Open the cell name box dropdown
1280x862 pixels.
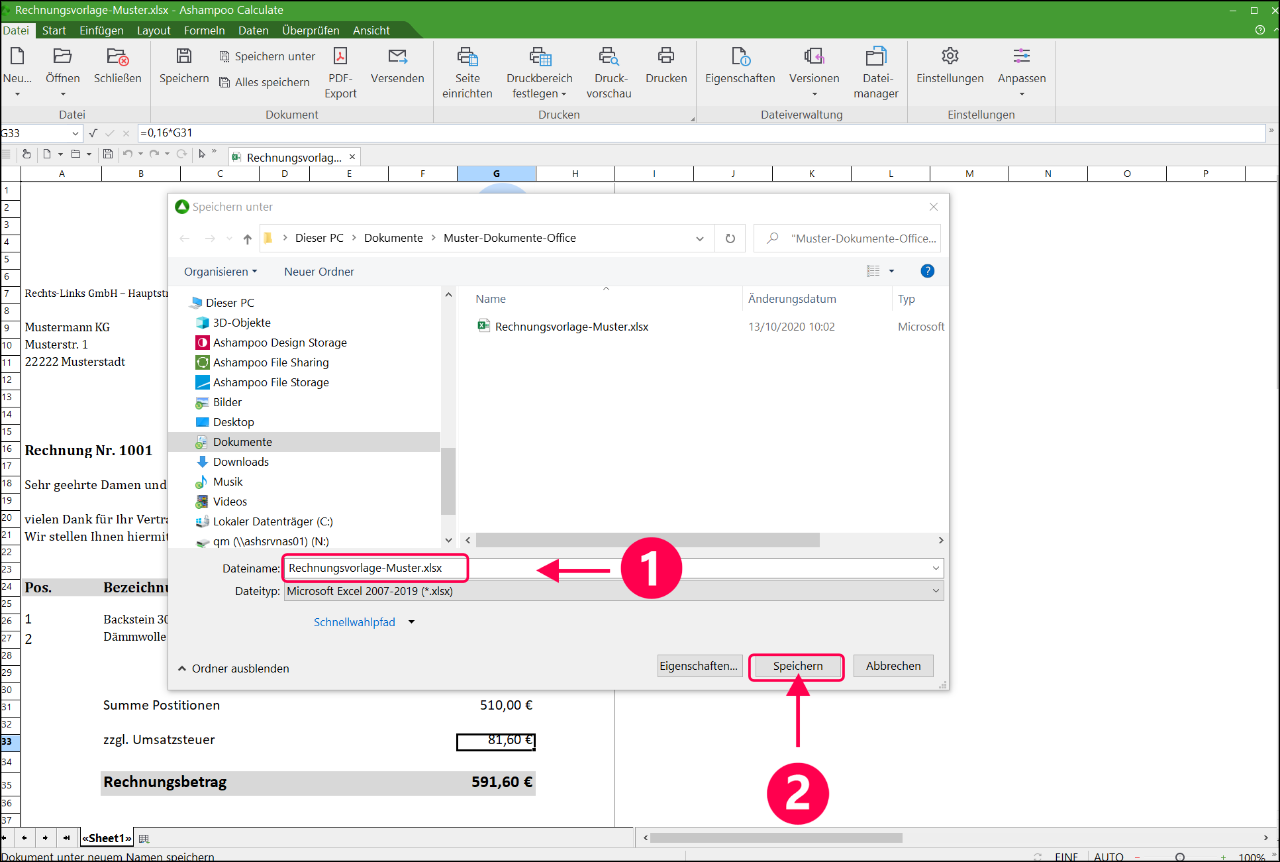[x=76, y=133]
